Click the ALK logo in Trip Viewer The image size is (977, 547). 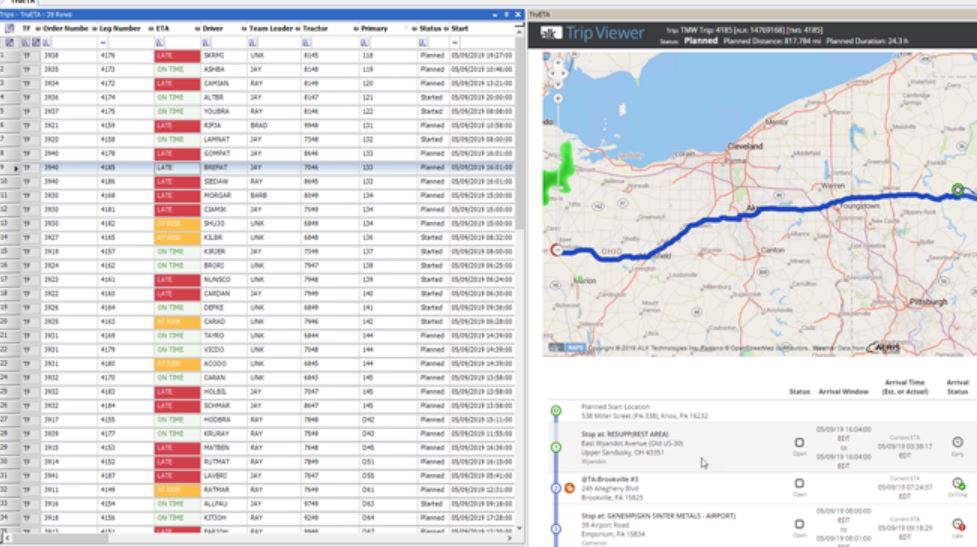[x=550, y=33]
